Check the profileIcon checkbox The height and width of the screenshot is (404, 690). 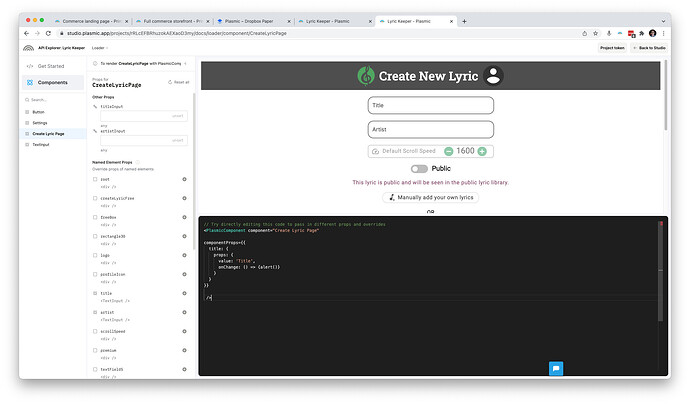(95, 274)
